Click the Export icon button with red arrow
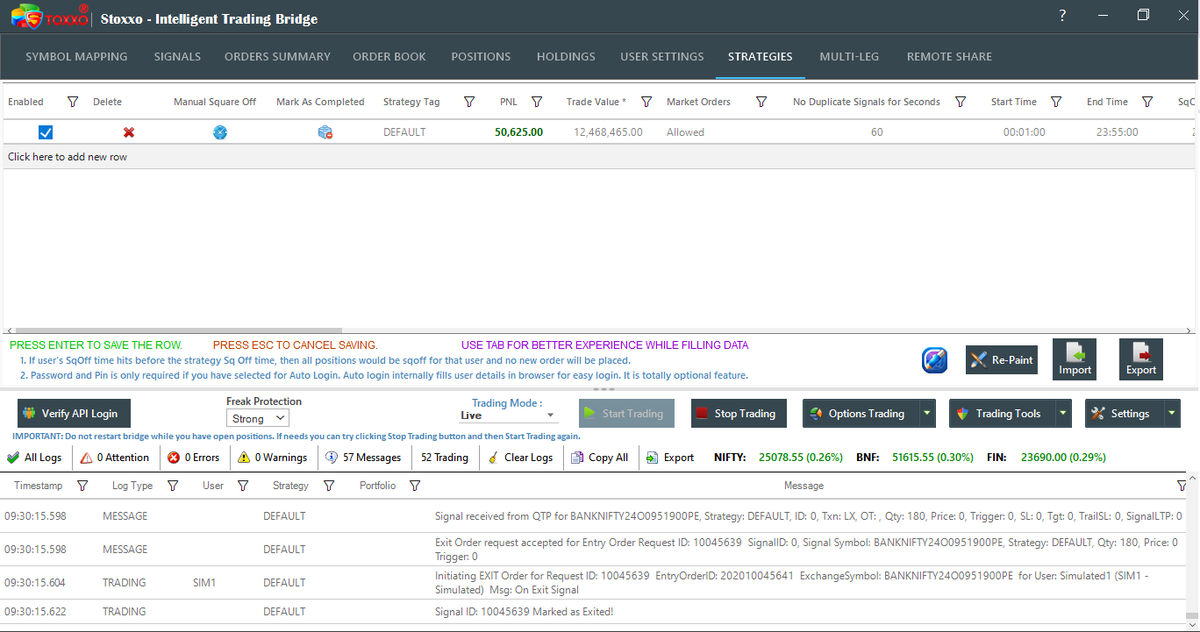This screenshot has height=632, width=1200. point(1141,358)
